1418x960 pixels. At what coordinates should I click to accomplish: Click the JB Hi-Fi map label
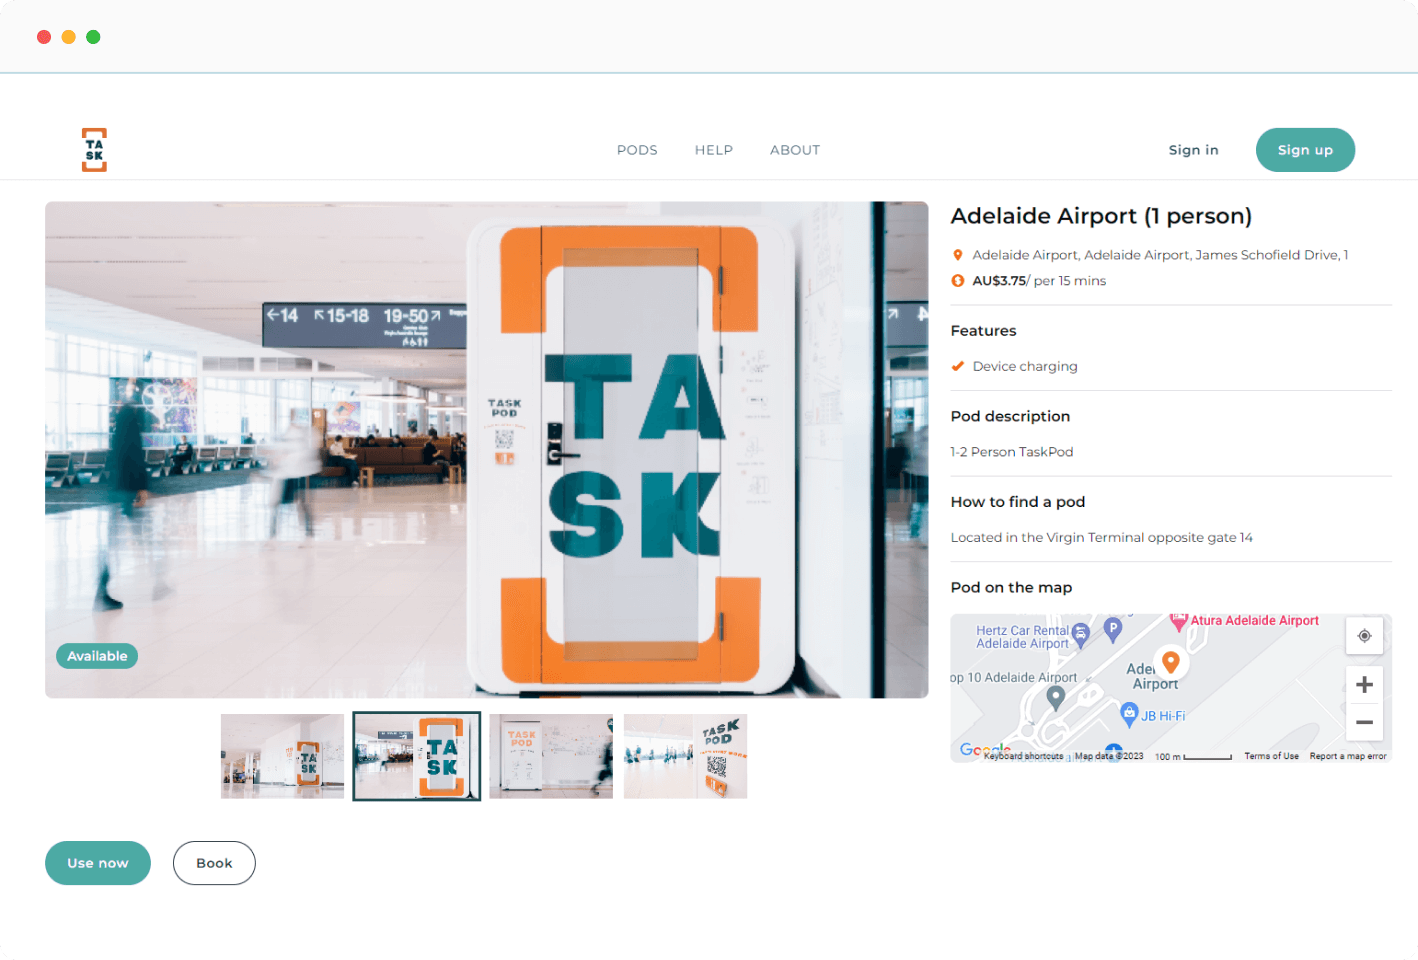pos(1164,716)
